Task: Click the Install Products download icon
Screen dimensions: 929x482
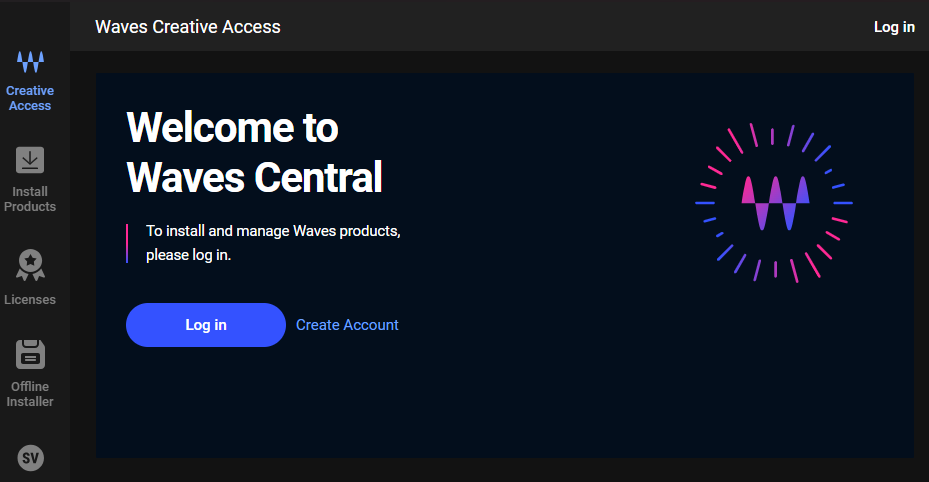Action: coord(30,160)
